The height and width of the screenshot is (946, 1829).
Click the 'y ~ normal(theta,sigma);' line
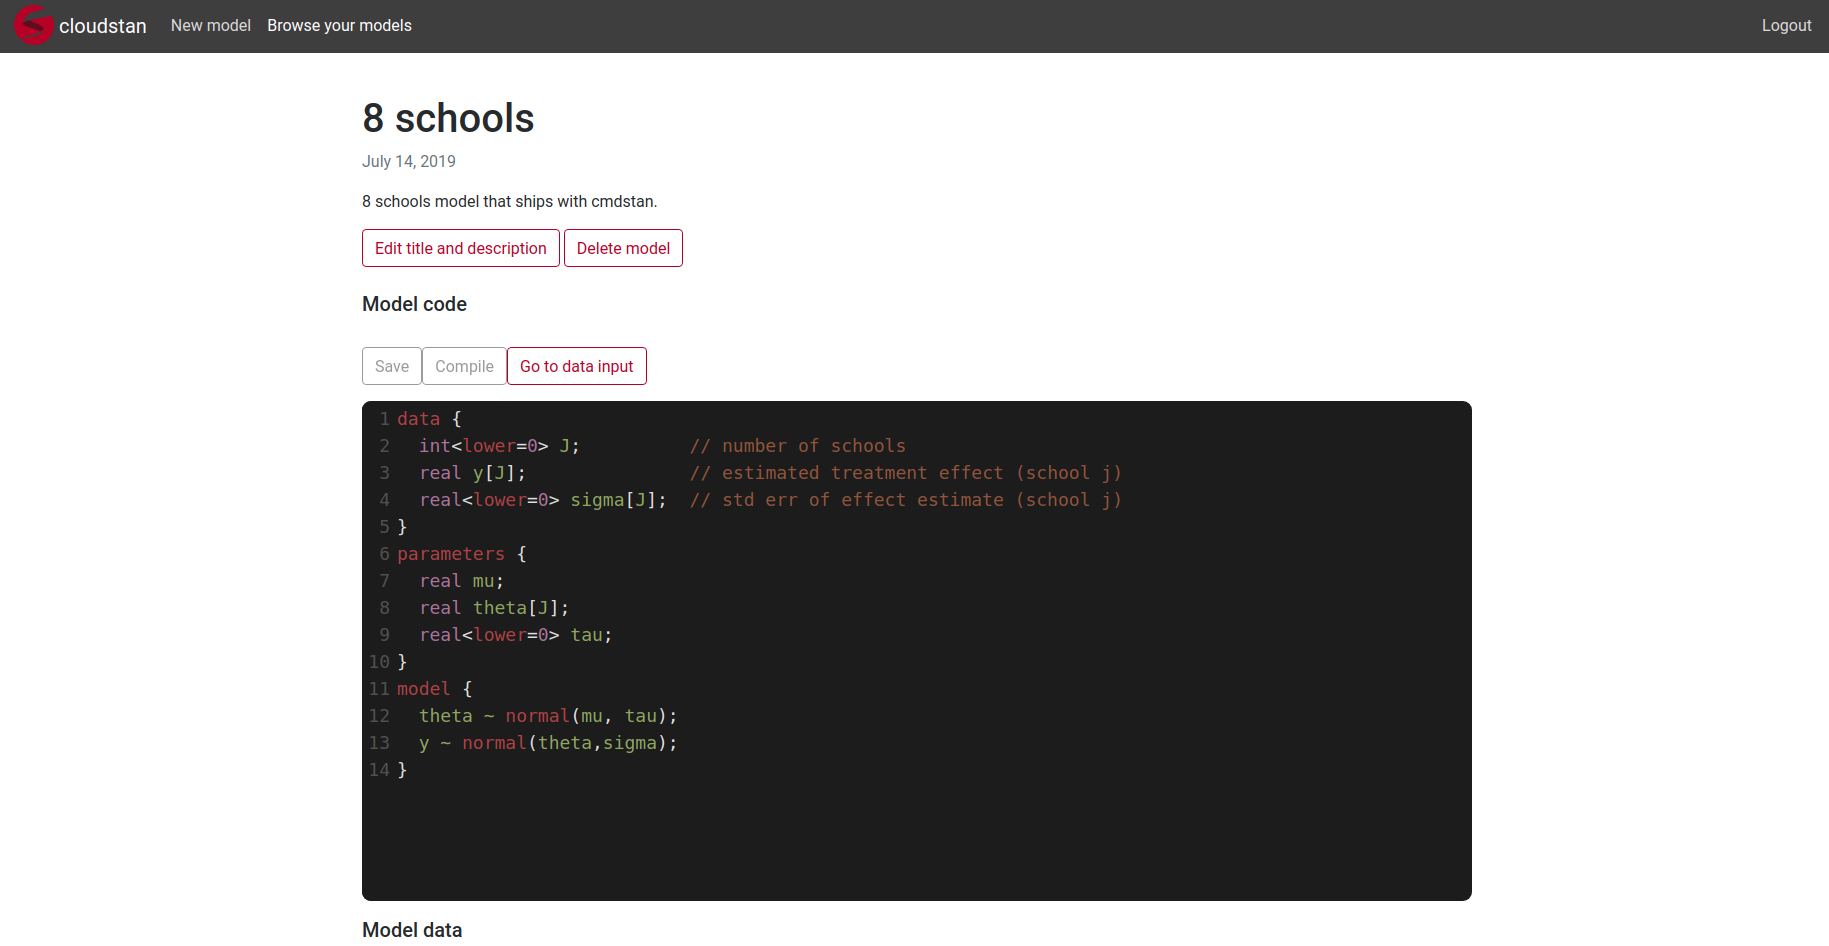[x=548, y=743]
